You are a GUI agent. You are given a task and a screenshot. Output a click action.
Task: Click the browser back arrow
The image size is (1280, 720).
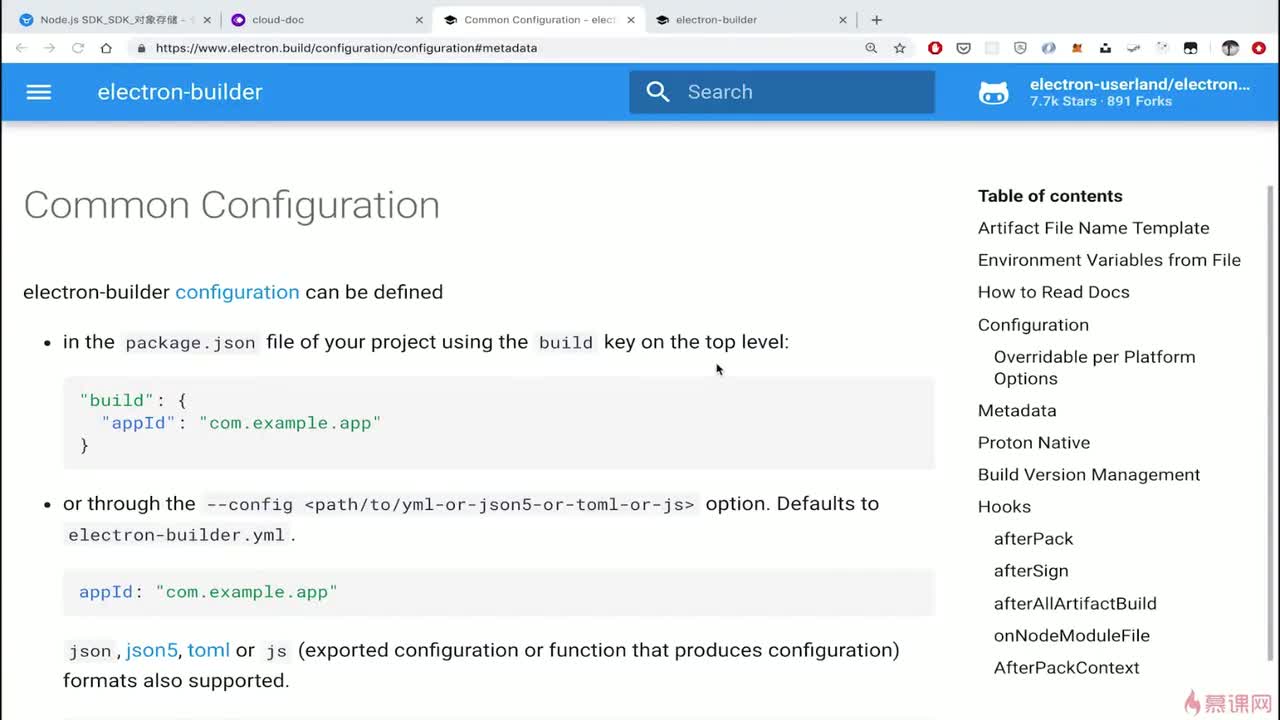21,48
